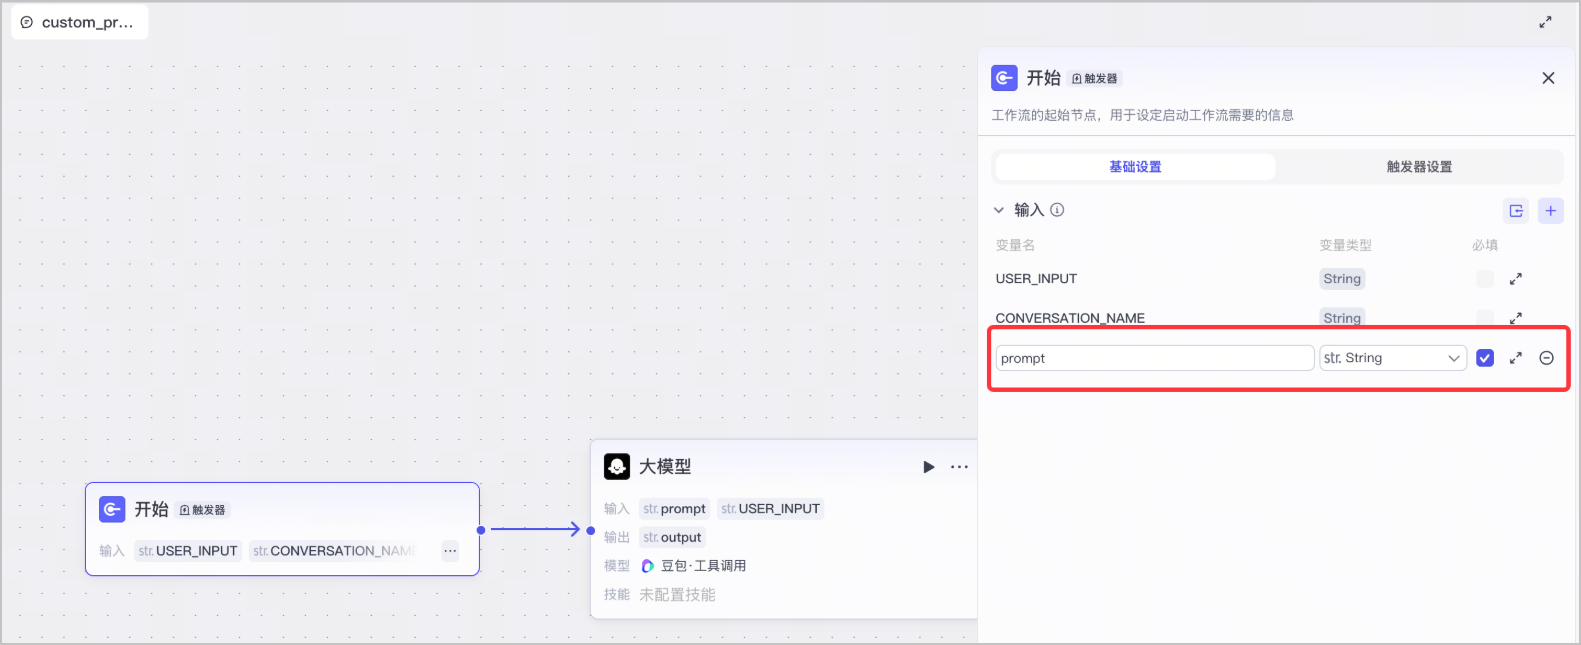The image size is (1581, 645).
Task: Click str.USER_INPUT tag on 大模型 node
Action: pos(770,509)
